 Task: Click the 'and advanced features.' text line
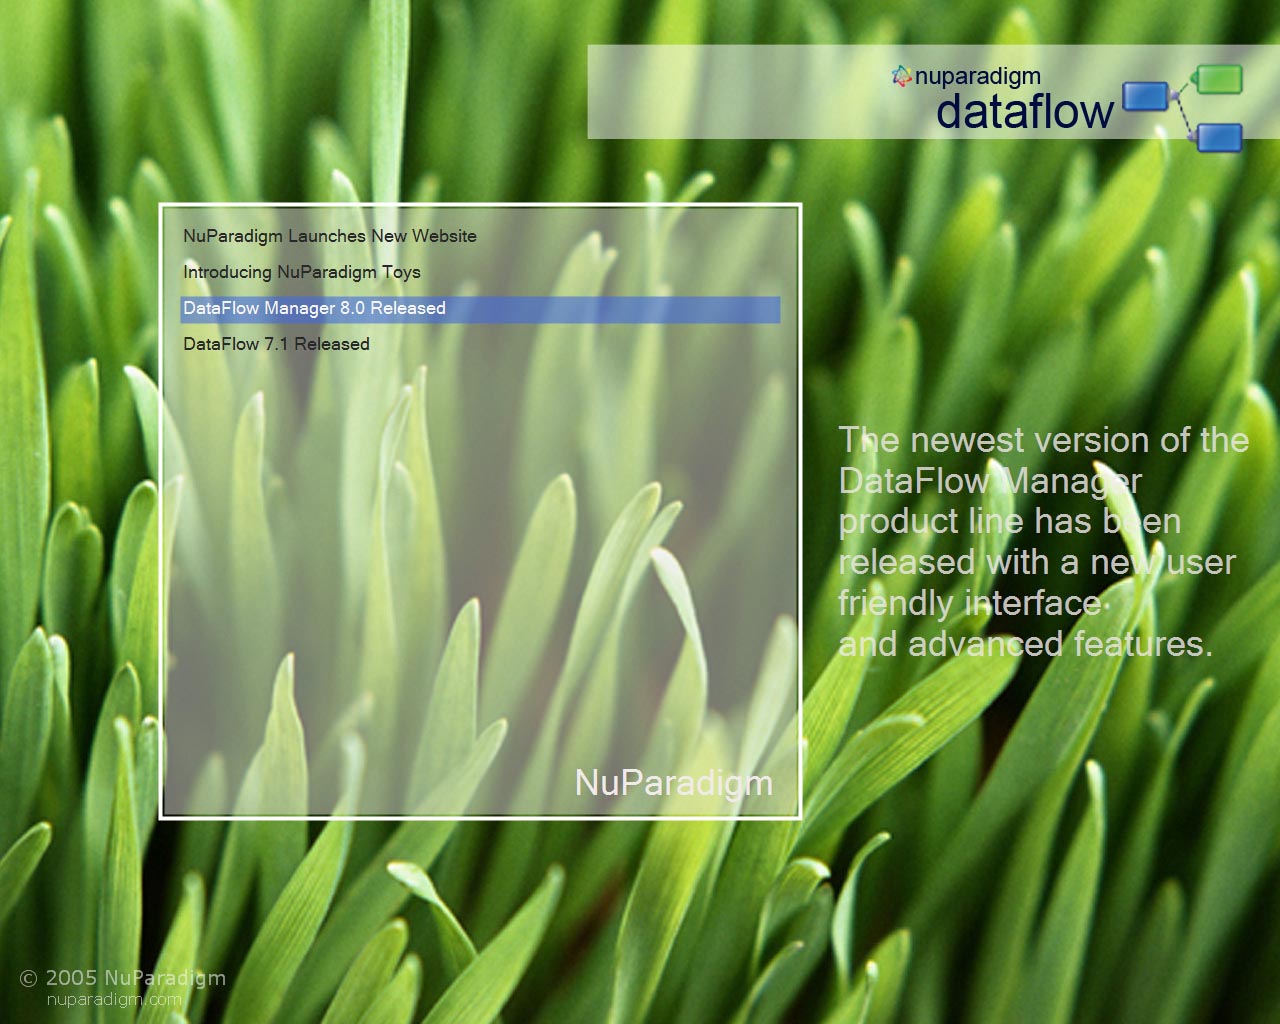[x=1025, y=644]
